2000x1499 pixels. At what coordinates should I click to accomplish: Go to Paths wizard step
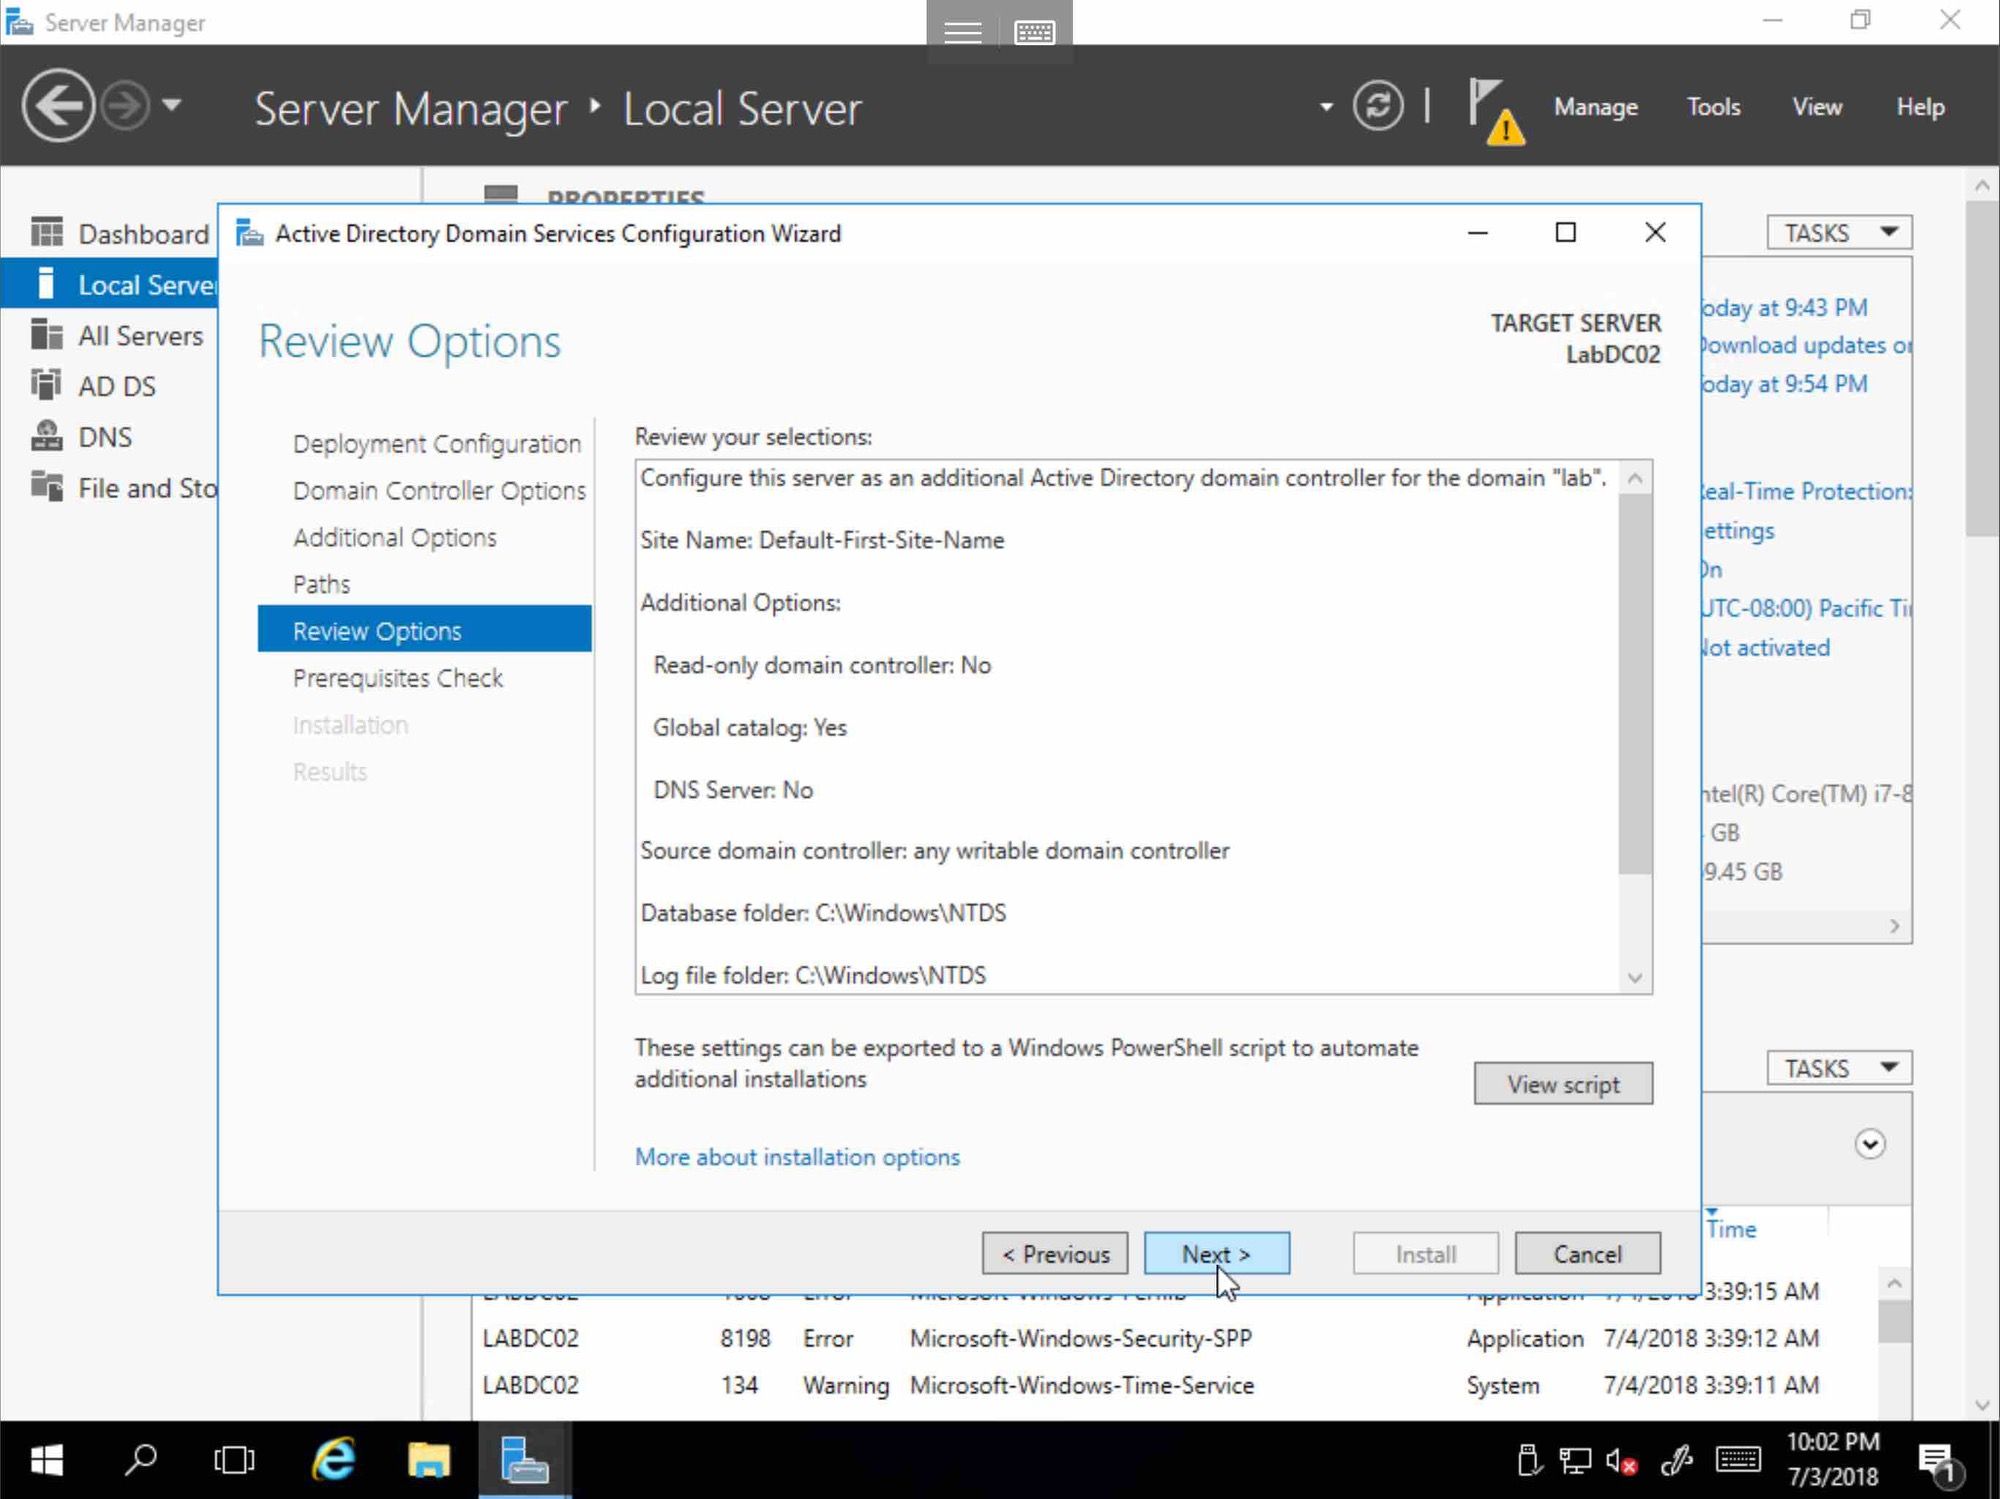[x=322, y=584]
